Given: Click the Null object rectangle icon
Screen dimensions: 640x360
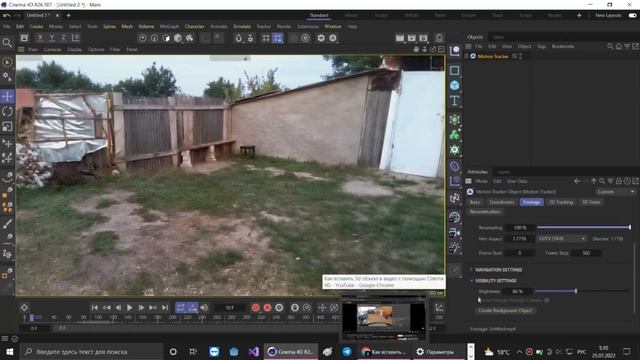Looking at the screenshot, I should tap(454, 70).
